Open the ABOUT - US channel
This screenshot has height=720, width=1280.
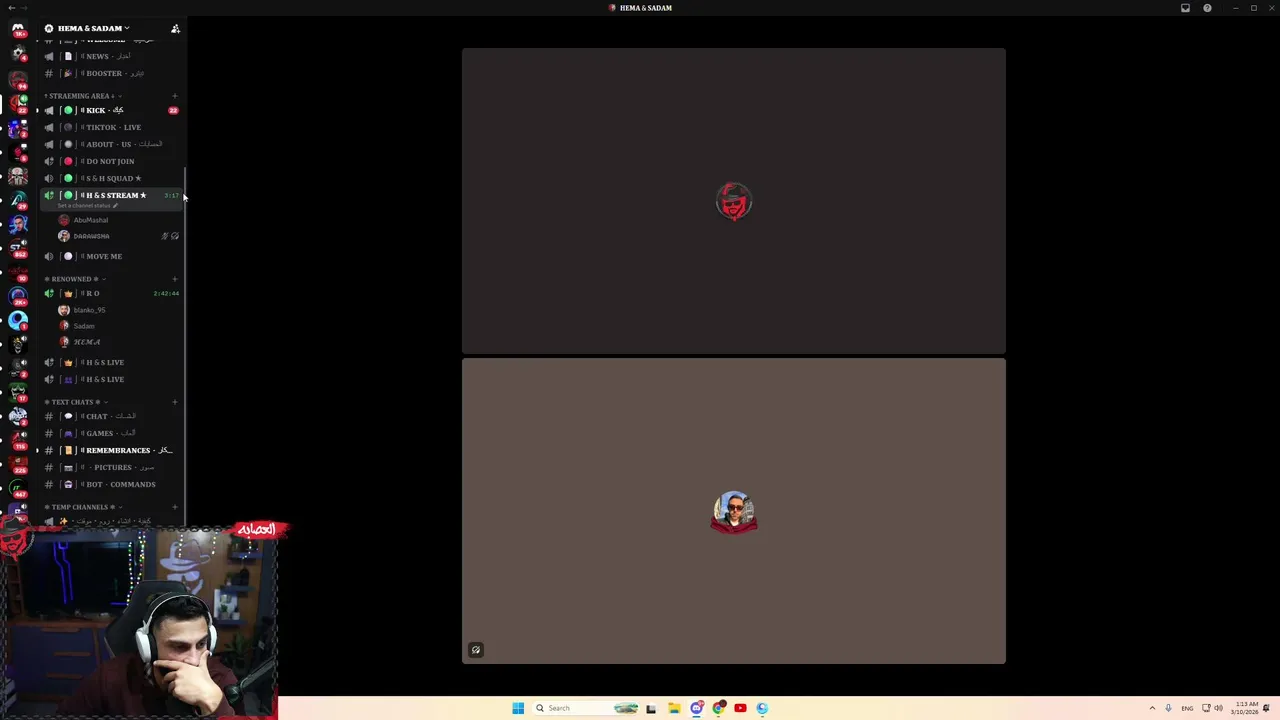tap(111, 144)
